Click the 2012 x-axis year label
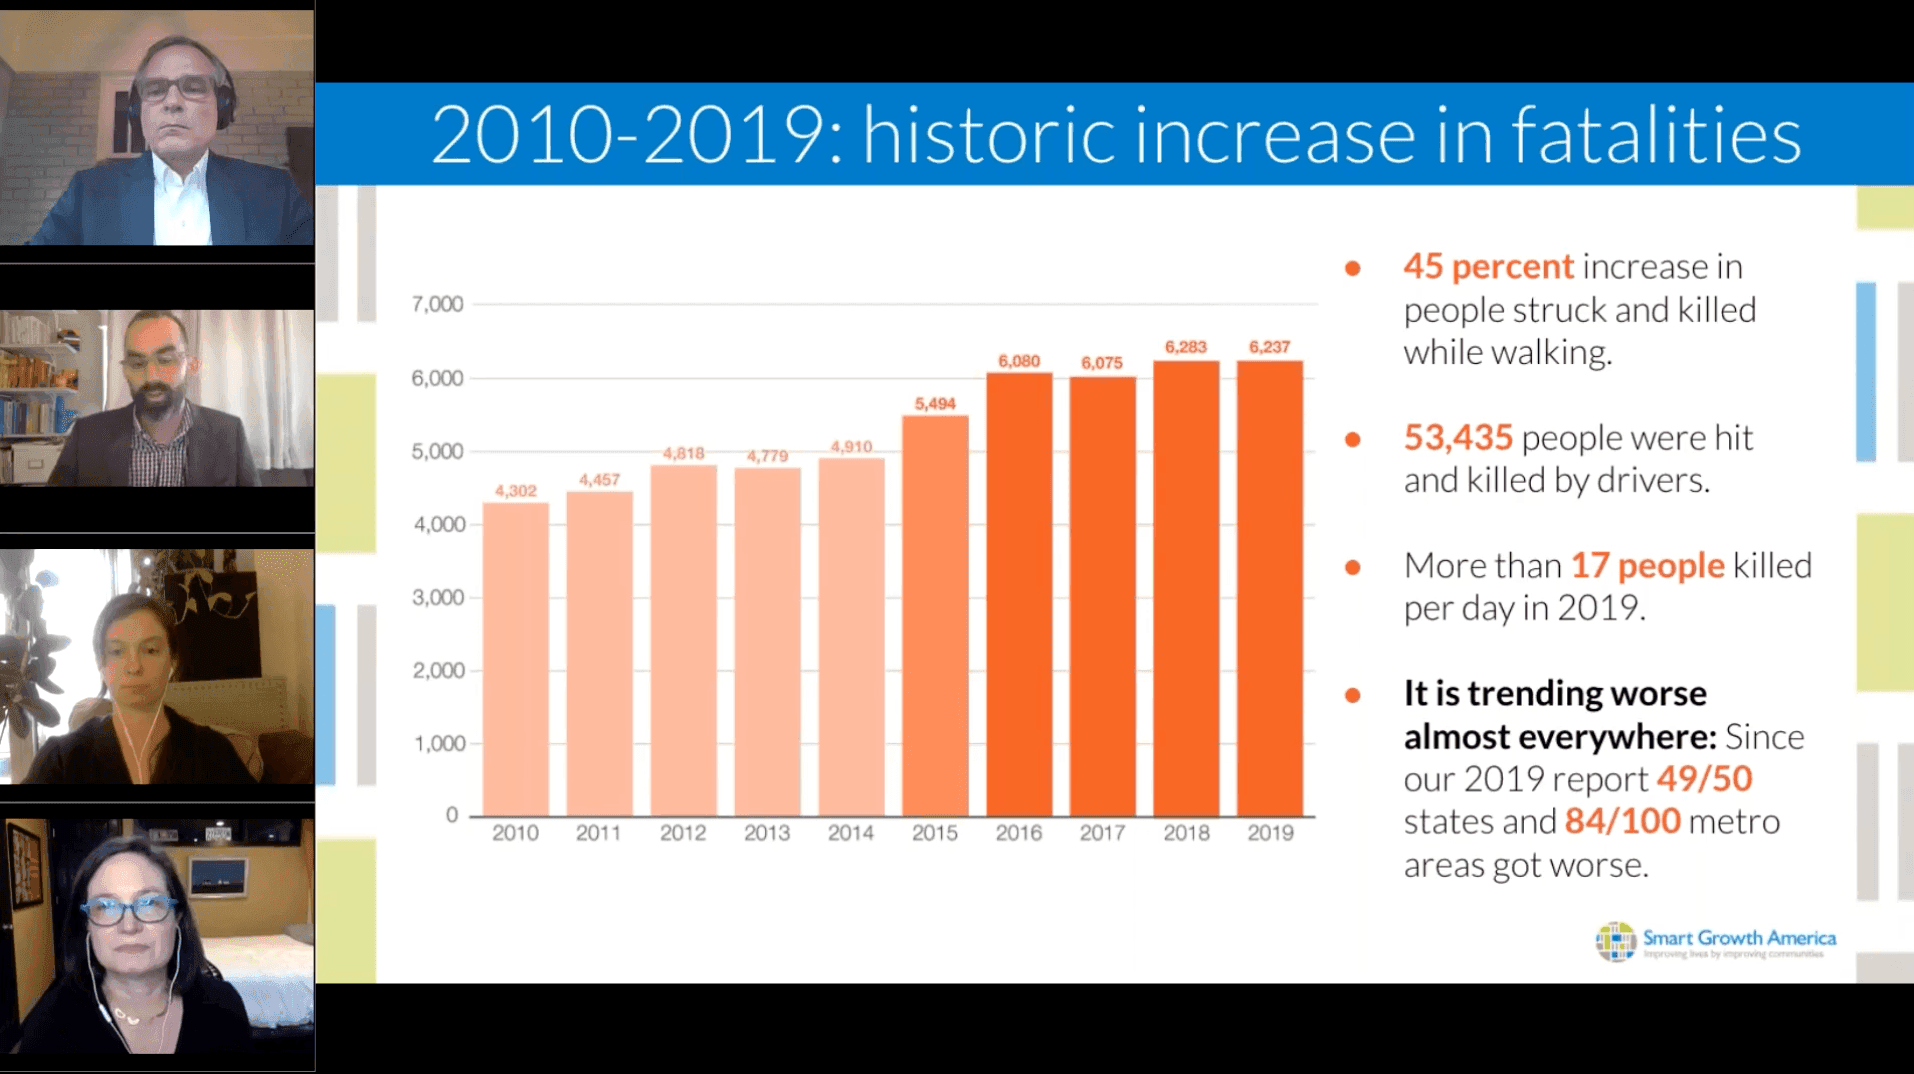This screenshot has height=1074, width=1914. point(683,833)
